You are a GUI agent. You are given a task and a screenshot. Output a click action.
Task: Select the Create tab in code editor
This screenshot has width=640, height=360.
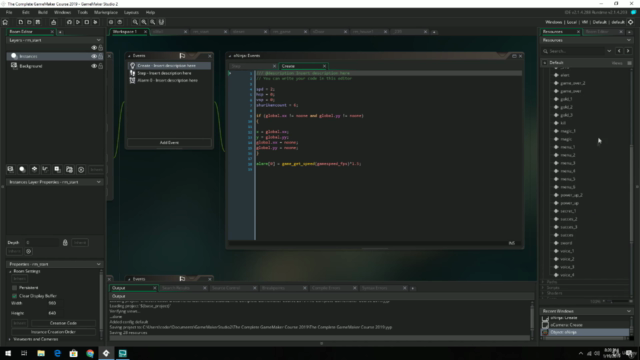point(302,66)
